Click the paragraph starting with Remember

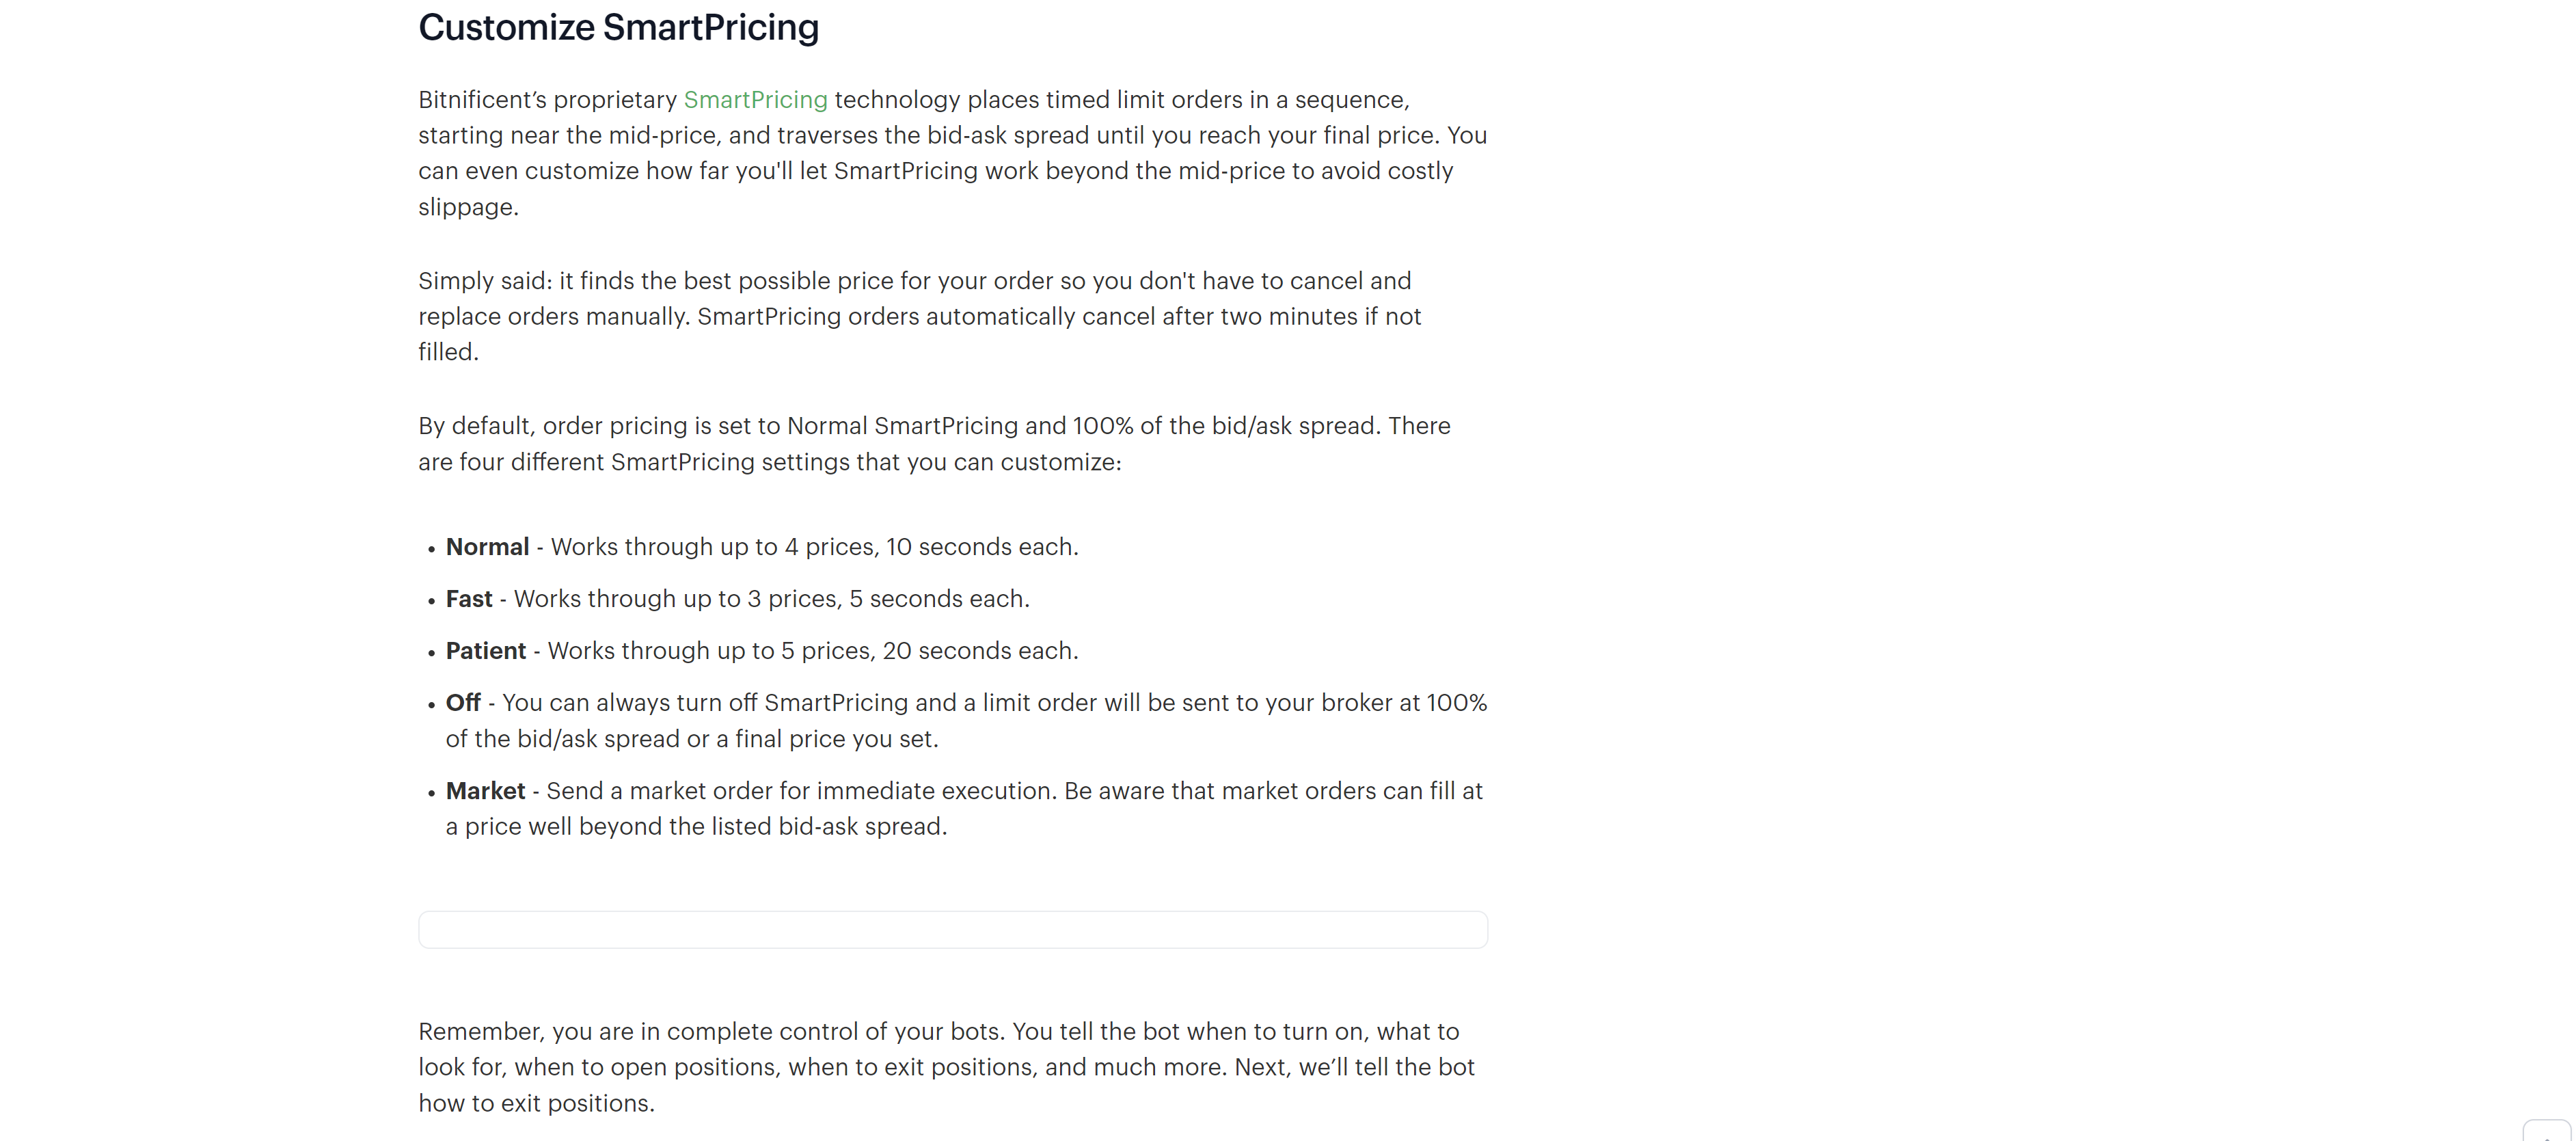(946, 1067)
